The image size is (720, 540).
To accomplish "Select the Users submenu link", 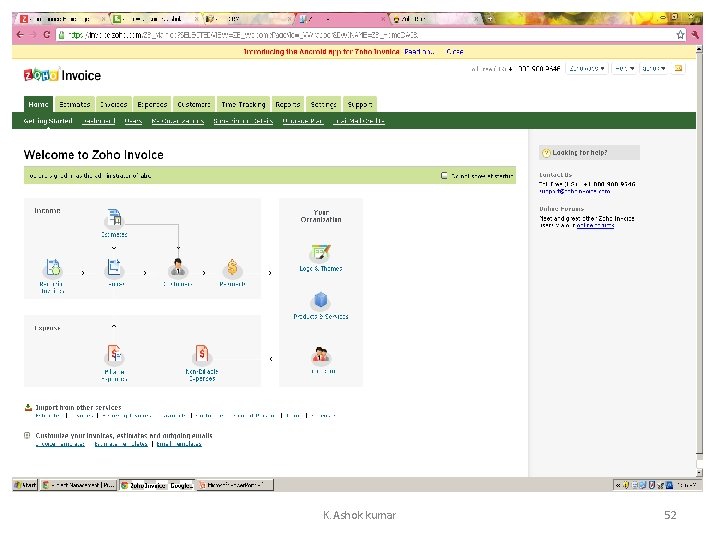I will point(133,121).
